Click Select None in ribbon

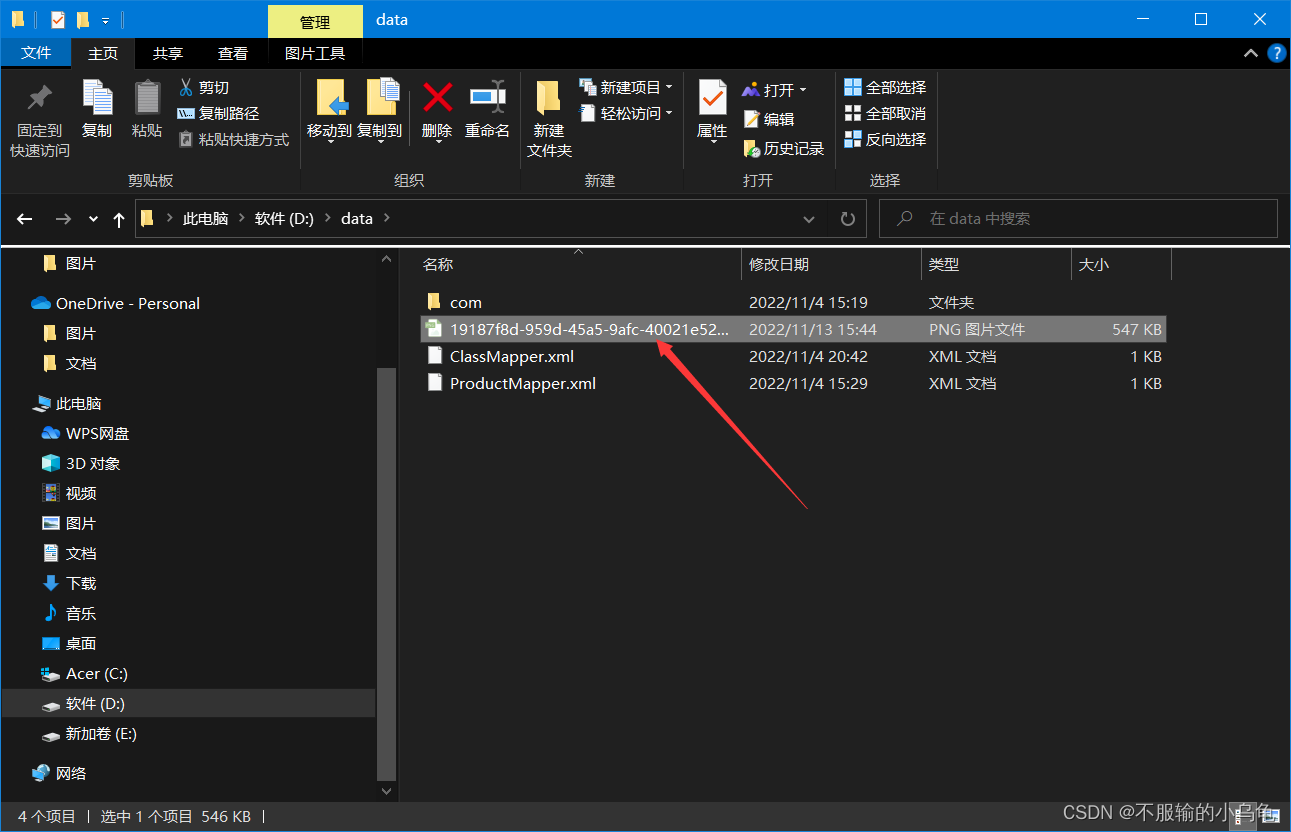885,114
